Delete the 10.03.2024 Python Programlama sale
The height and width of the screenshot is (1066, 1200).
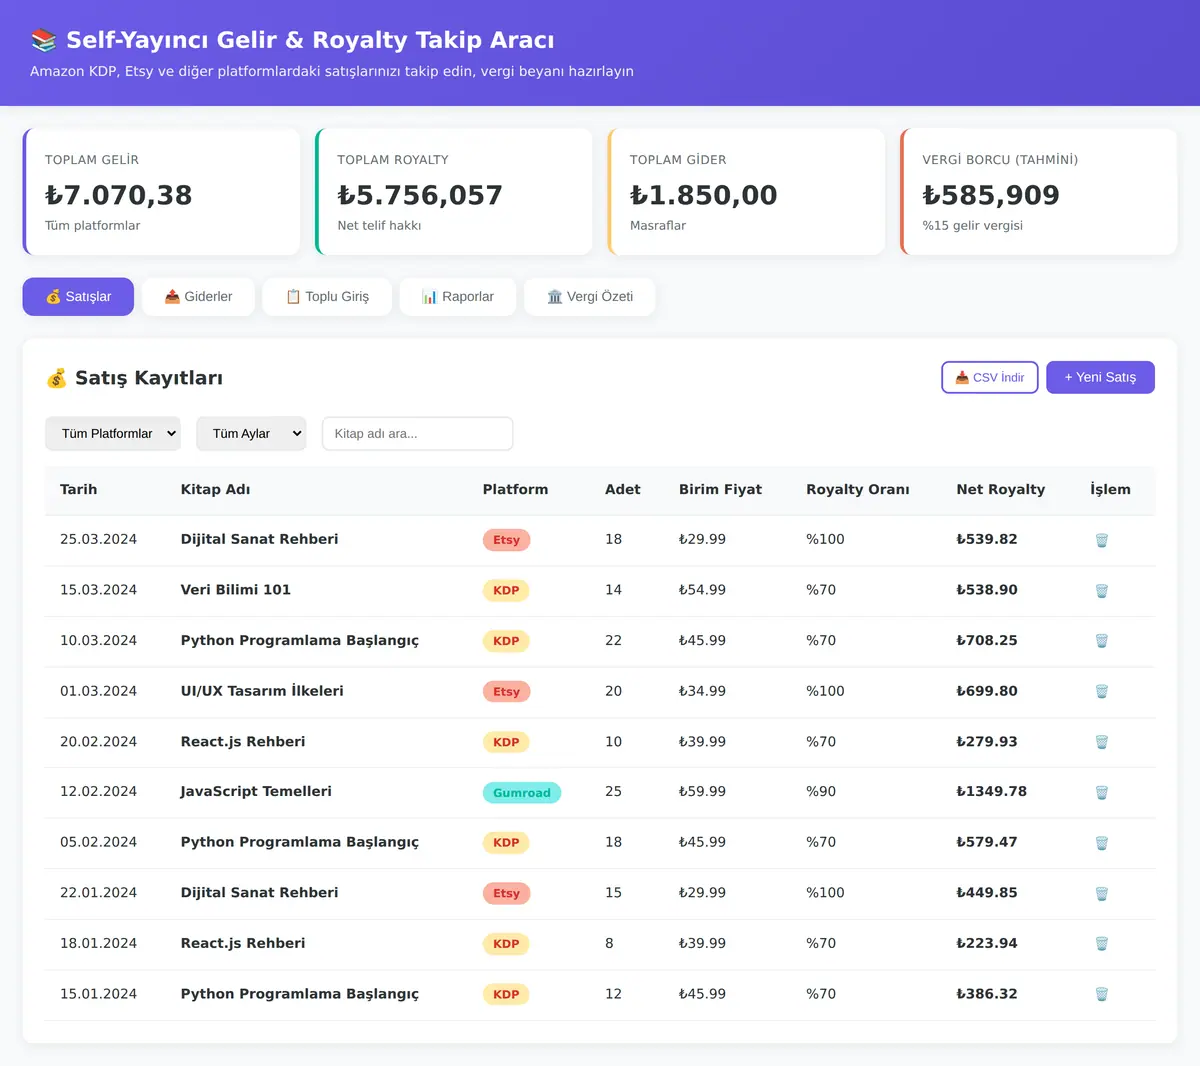[1101, 641]
